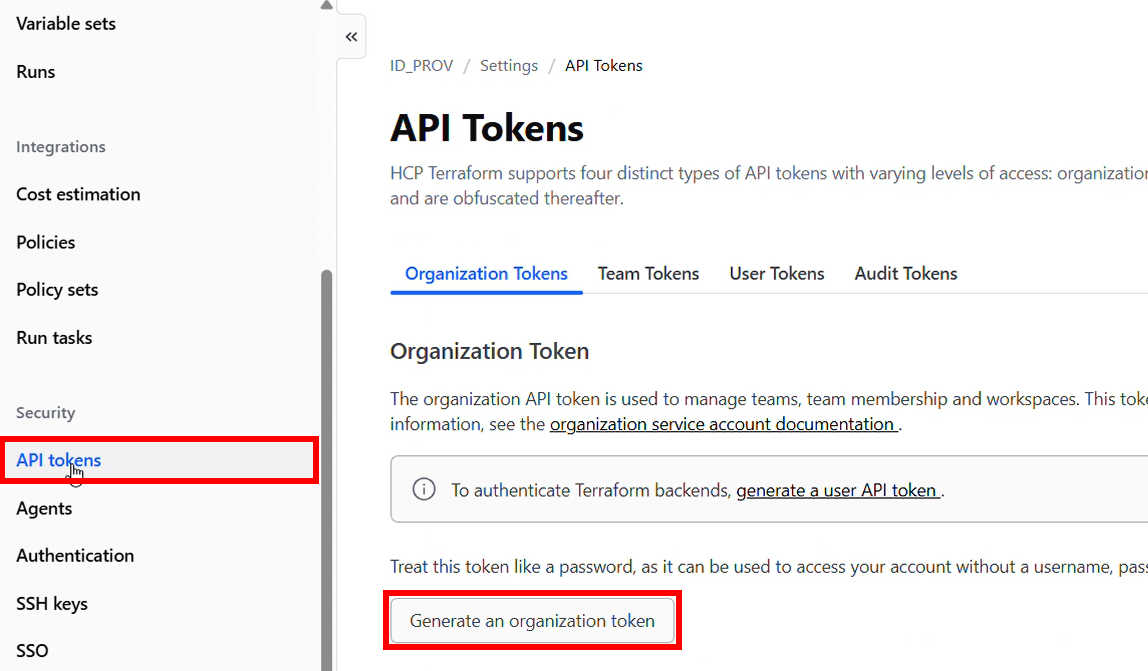This screenshot has height=671, width=1148.
Task: Click the ID_PROV breadcrumb
Action: 422,65
